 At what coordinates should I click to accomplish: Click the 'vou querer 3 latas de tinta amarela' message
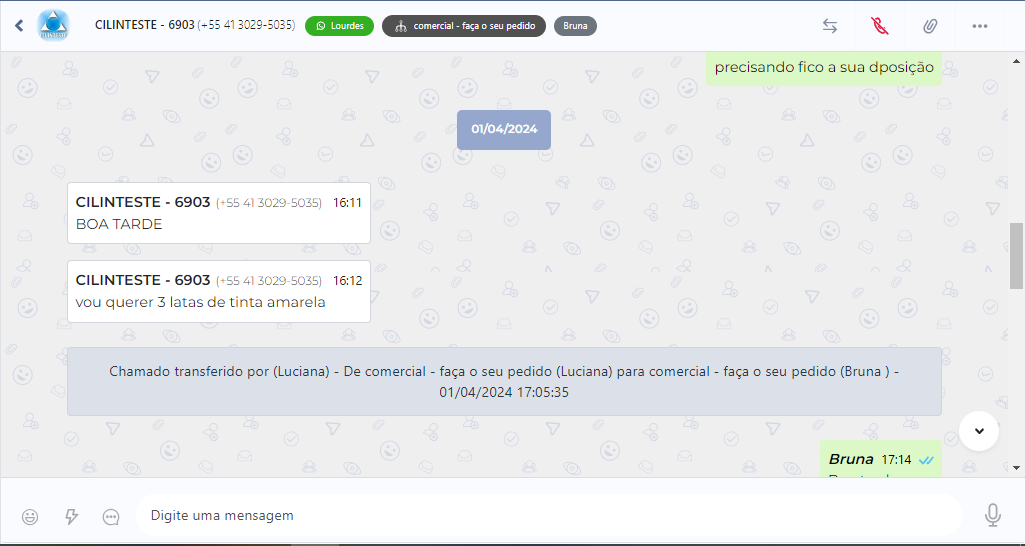point(201,302)
